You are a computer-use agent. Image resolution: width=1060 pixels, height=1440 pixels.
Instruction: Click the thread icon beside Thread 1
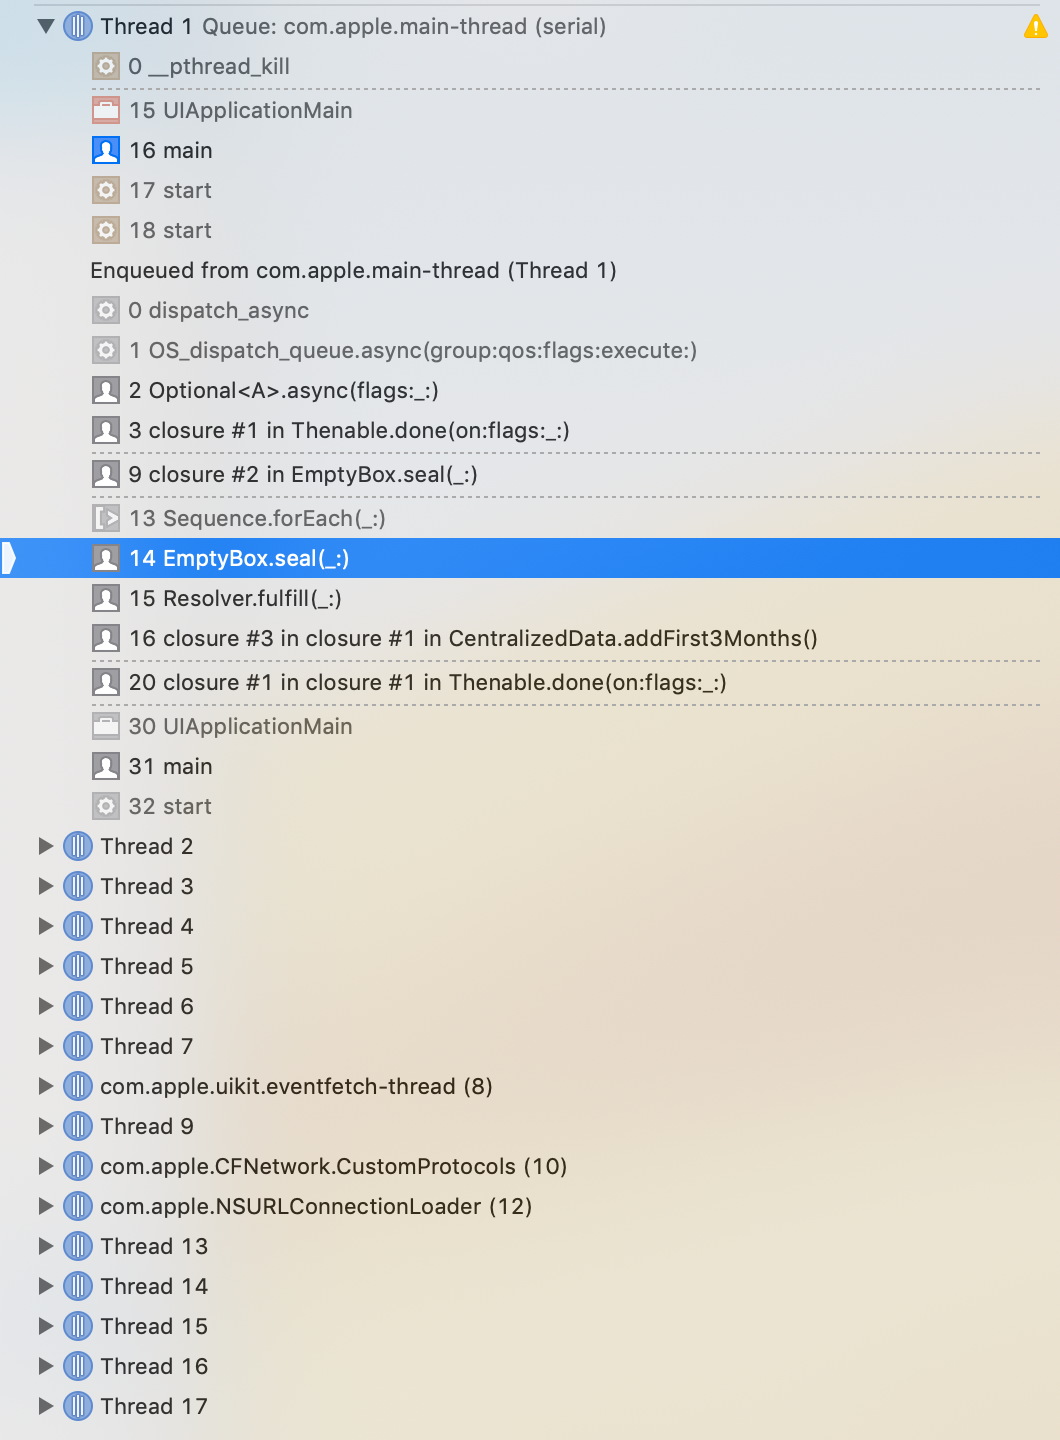77,26
